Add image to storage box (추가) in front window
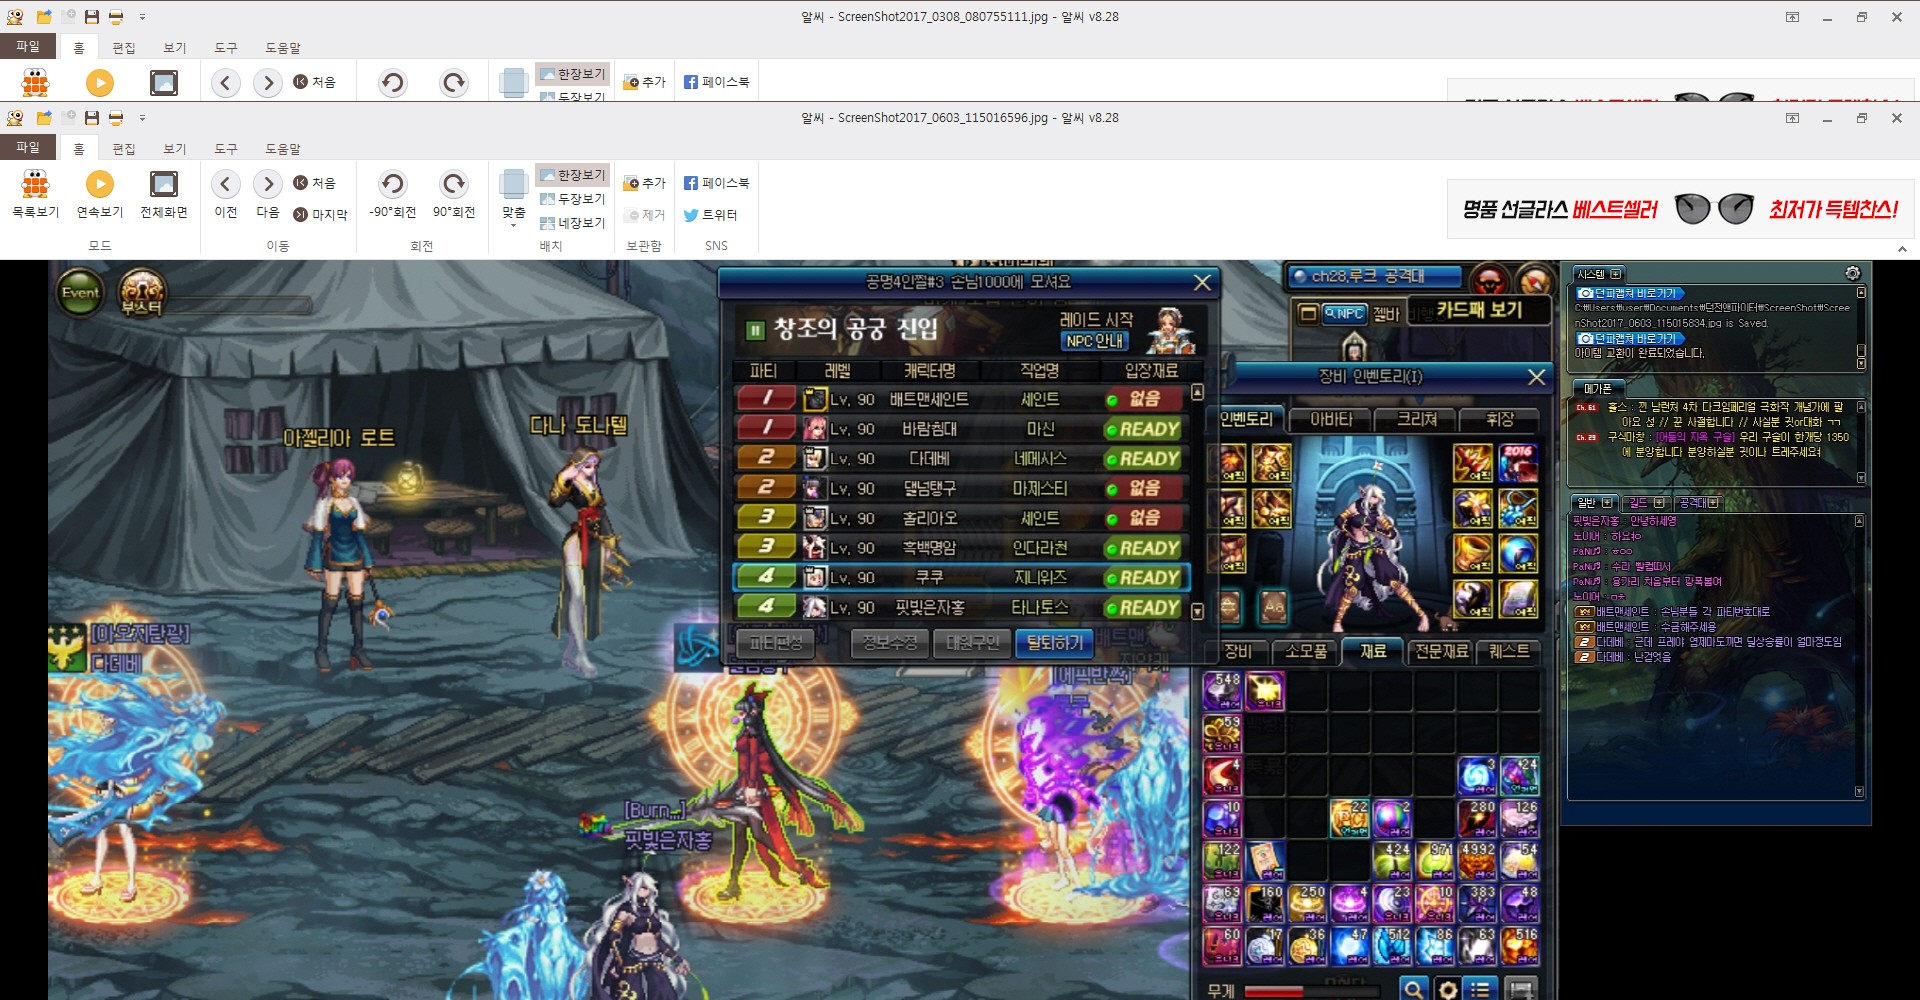The width and height of the screenshot is (1920, 1000). click(x=644, y=183)
